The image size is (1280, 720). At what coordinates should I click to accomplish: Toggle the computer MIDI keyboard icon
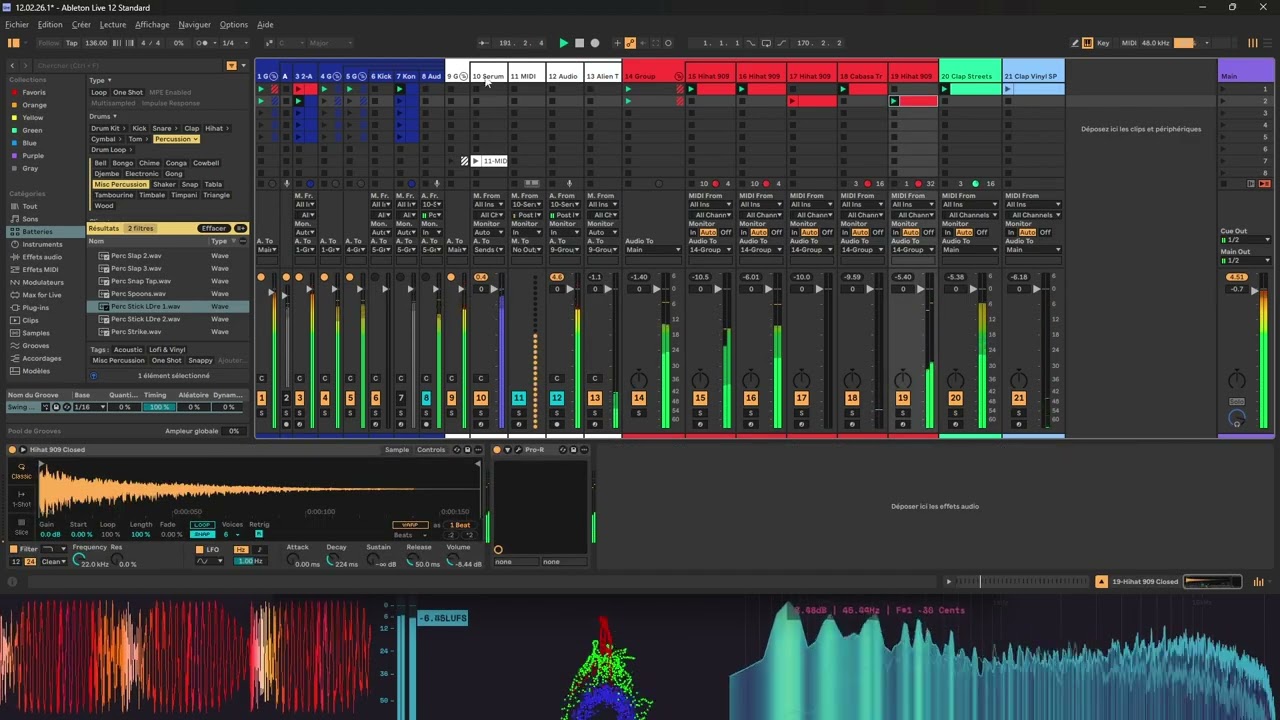click(x=1088, y=43)
